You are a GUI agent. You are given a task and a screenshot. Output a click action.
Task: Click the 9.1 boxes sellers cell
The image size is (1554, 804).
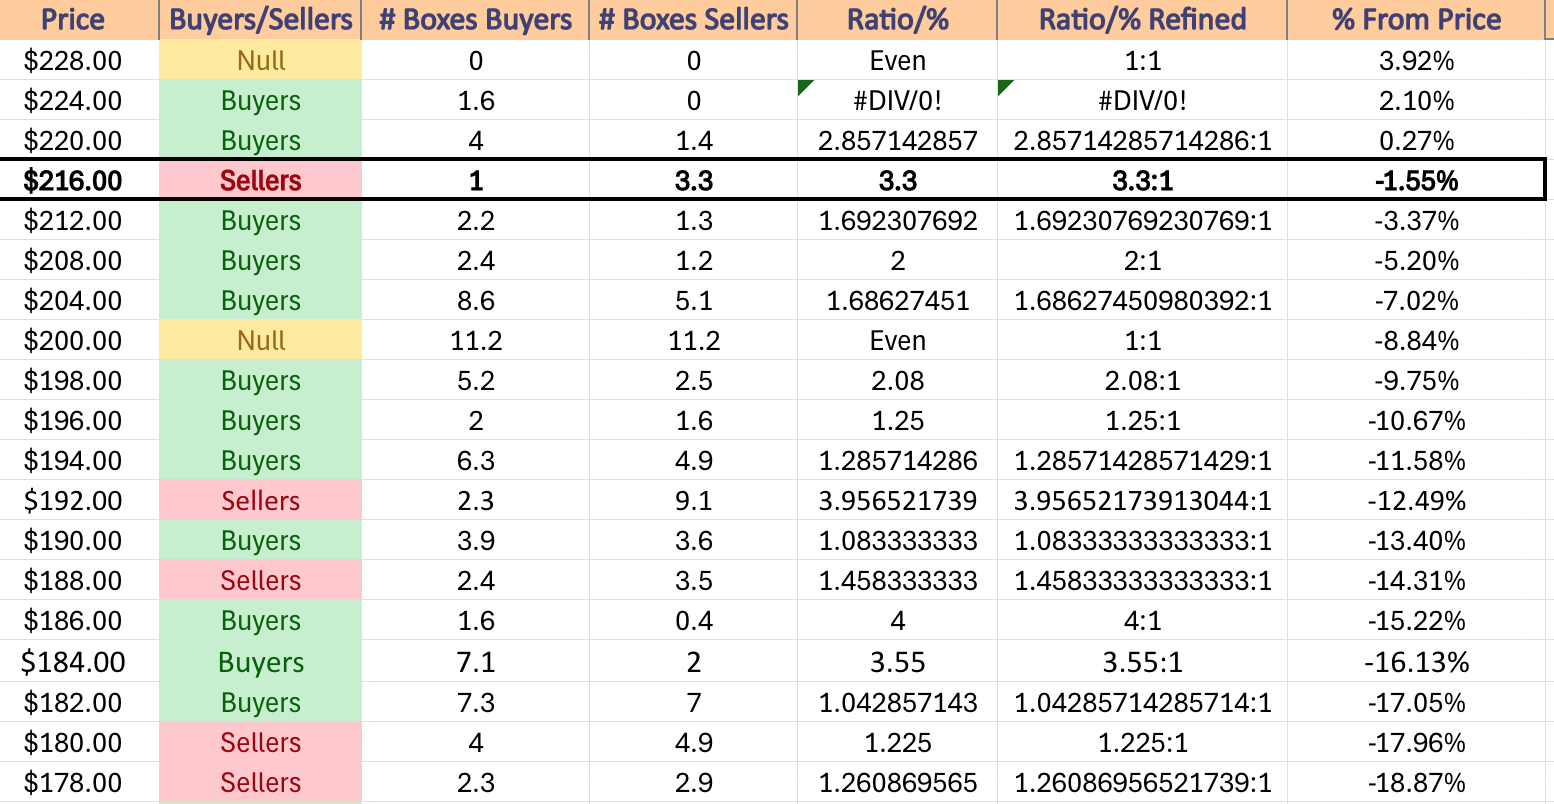click(693, 501)
